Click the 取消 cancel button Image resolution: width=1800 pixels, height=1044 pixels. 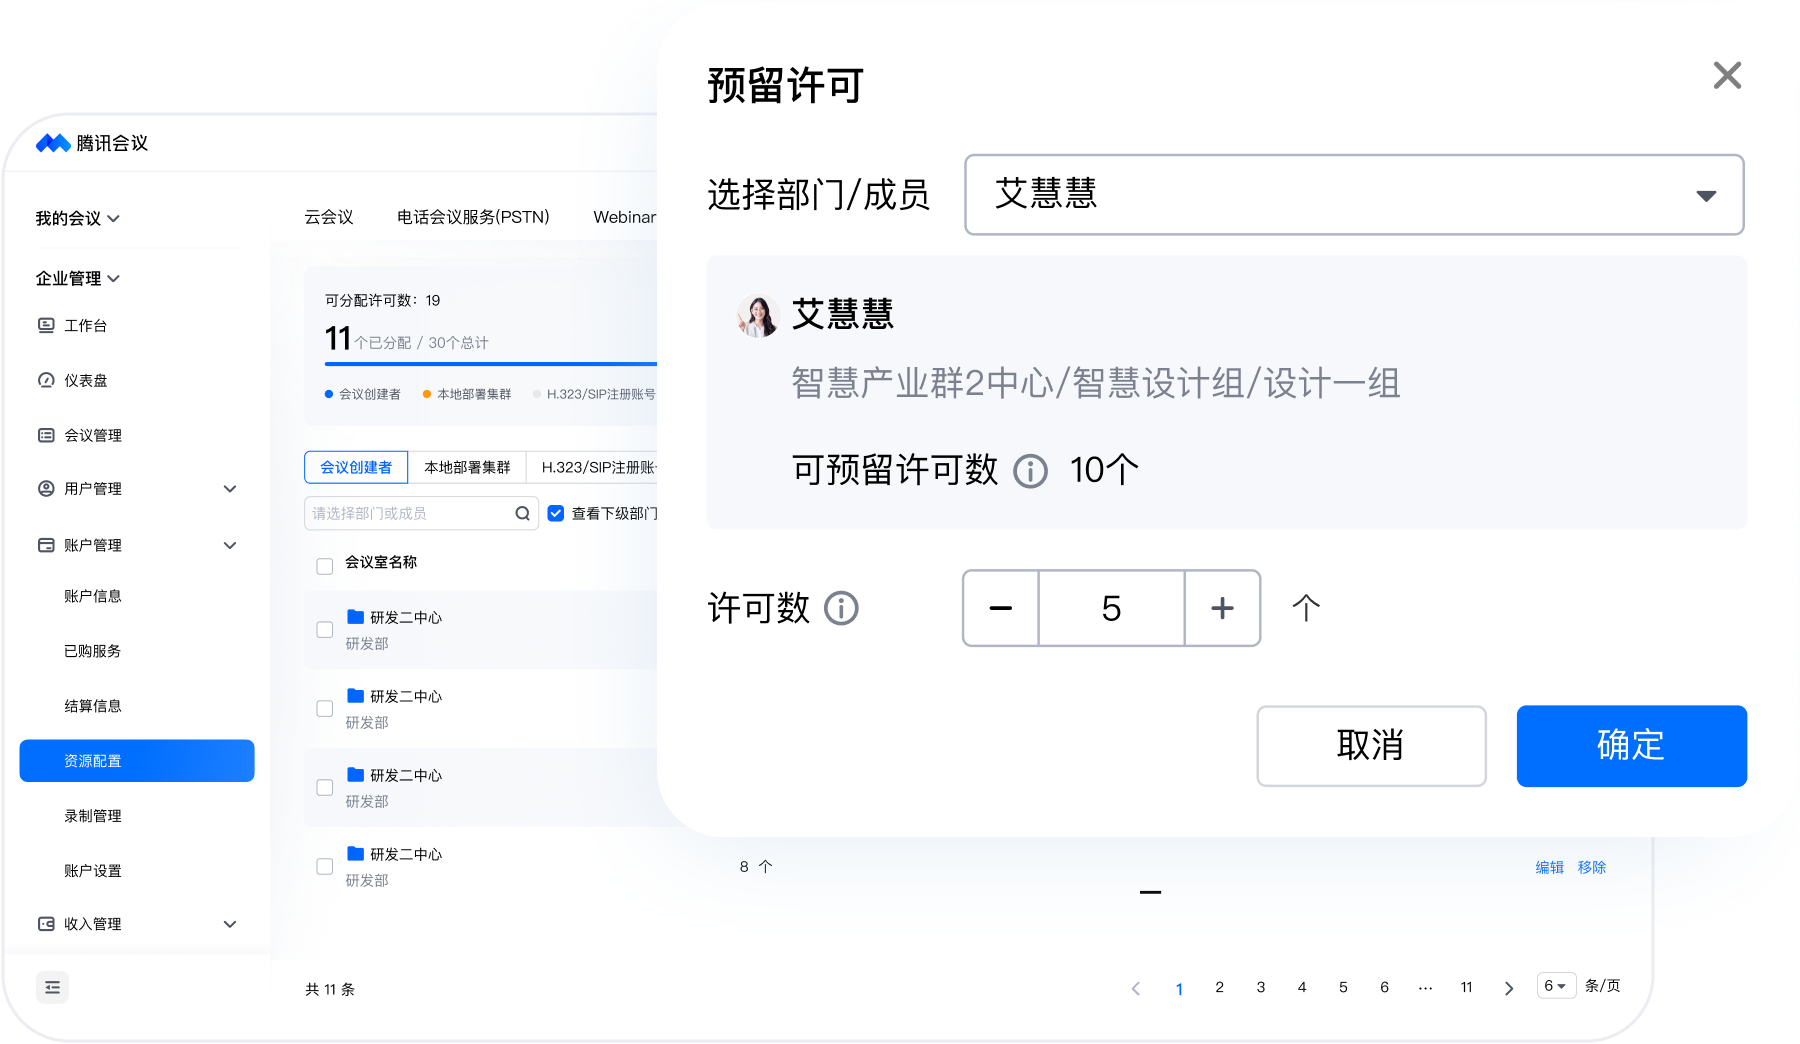point(1370,746)
